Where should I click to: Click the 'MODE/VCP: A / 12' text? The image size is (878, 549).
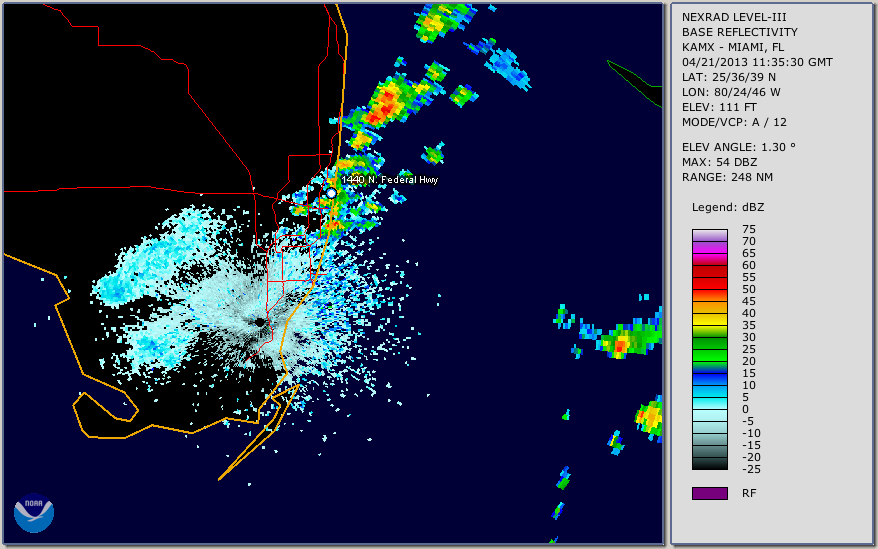click(734, 122)
